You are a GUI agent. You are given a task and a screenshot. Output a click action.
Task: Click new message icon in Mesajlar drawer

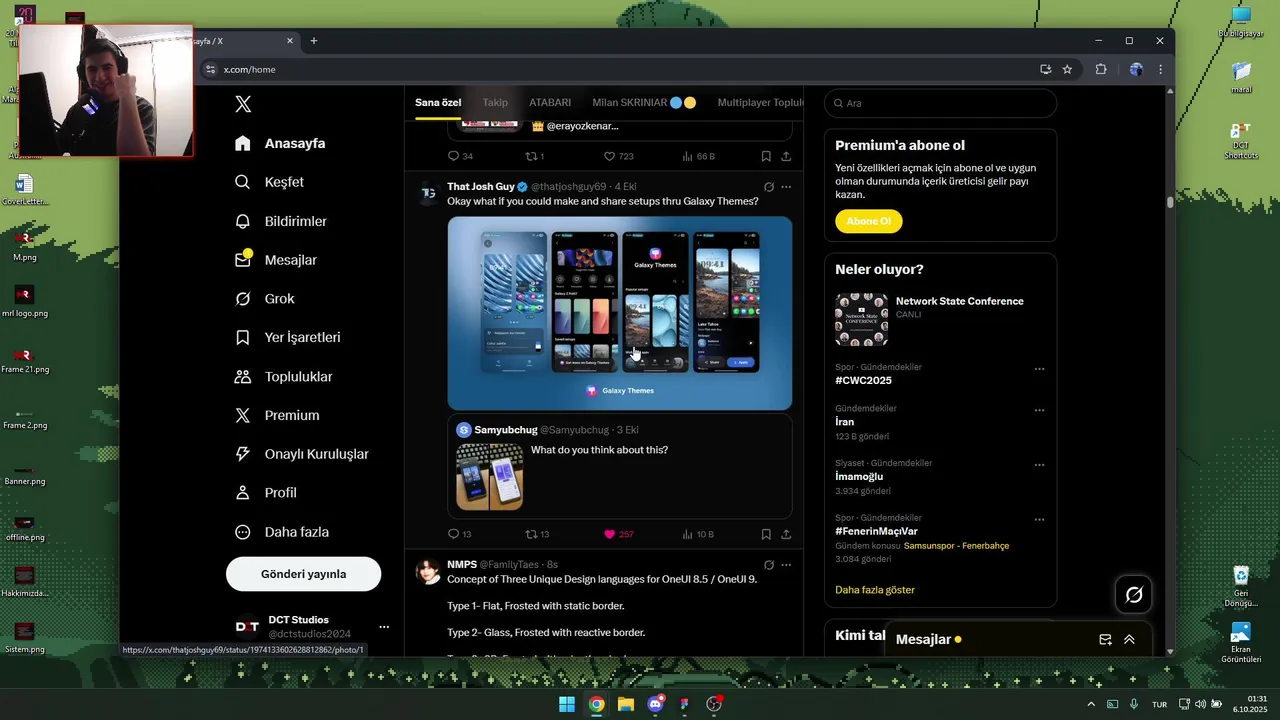coord(1105,640)
